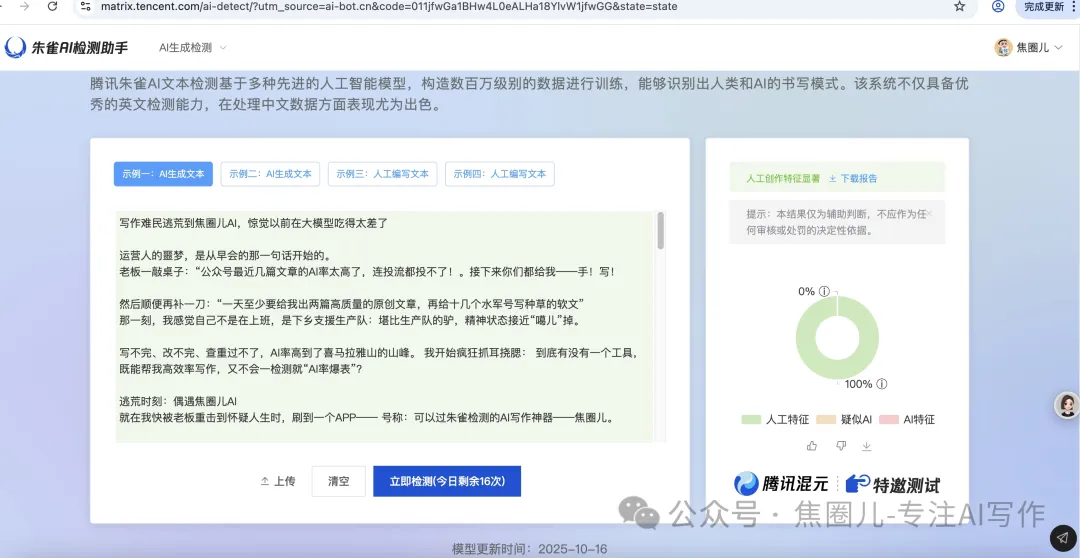1080x558 pixels.
Task: Open the floating avatar assistant on right edge
Action: coord(1067,405)
